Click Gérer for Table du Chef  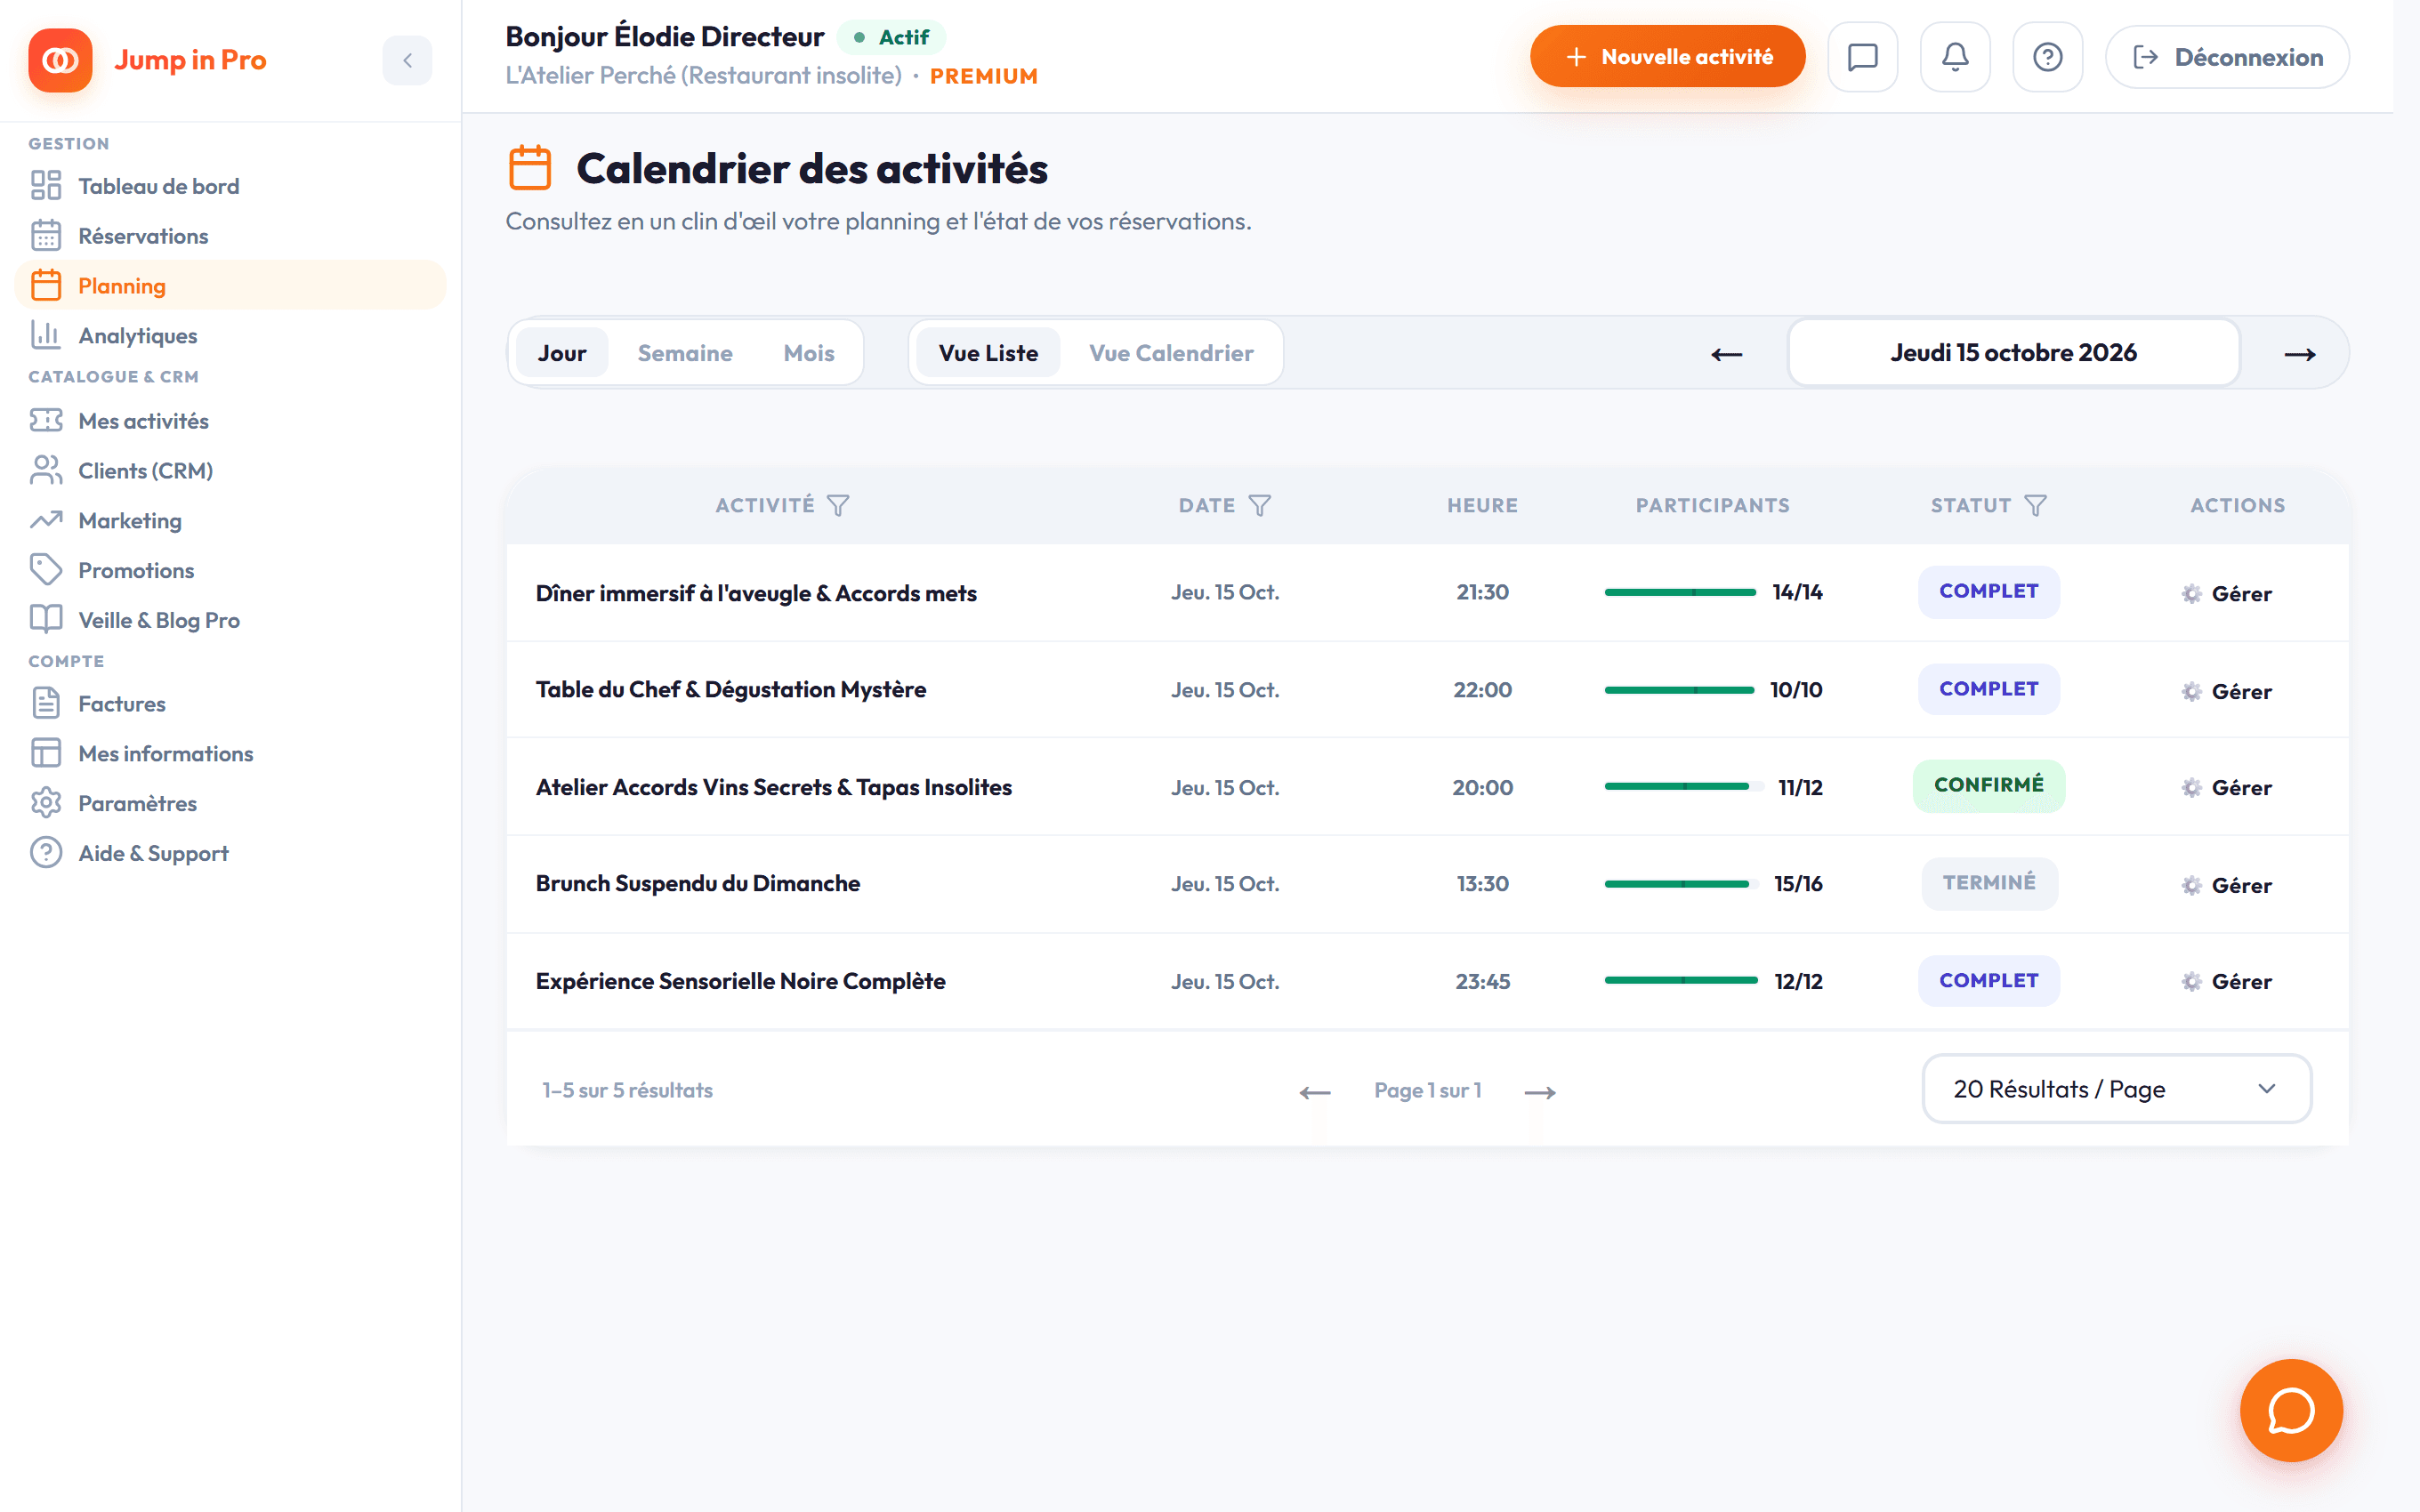[x=2227, y=691]
